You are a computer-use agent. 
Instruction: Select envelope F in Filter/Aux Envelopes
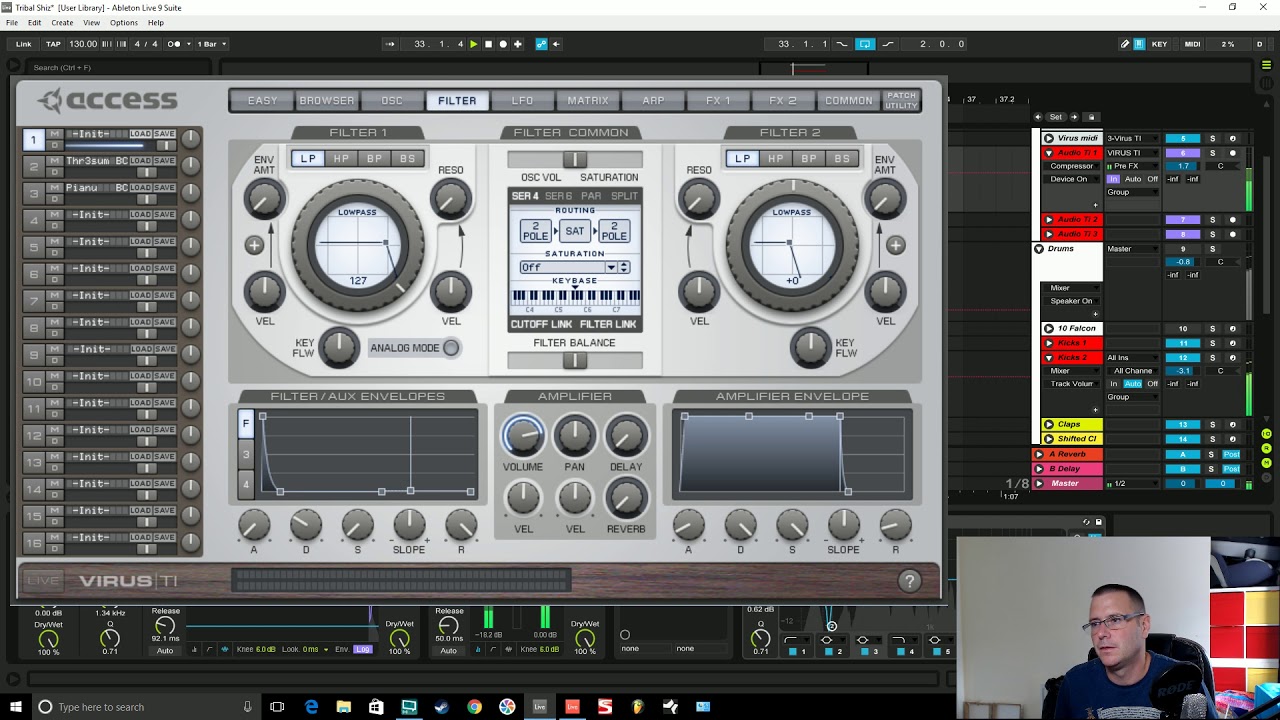pyautogui.click(x=246, y=424)
